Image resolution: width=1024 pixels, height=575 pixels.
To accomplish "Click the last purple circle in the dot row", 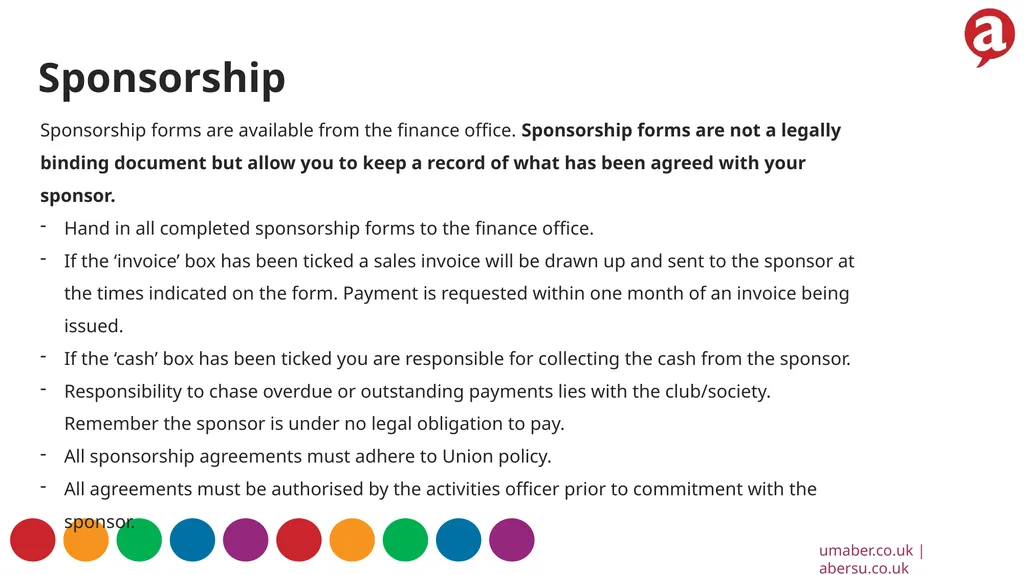I will (512, 540).
